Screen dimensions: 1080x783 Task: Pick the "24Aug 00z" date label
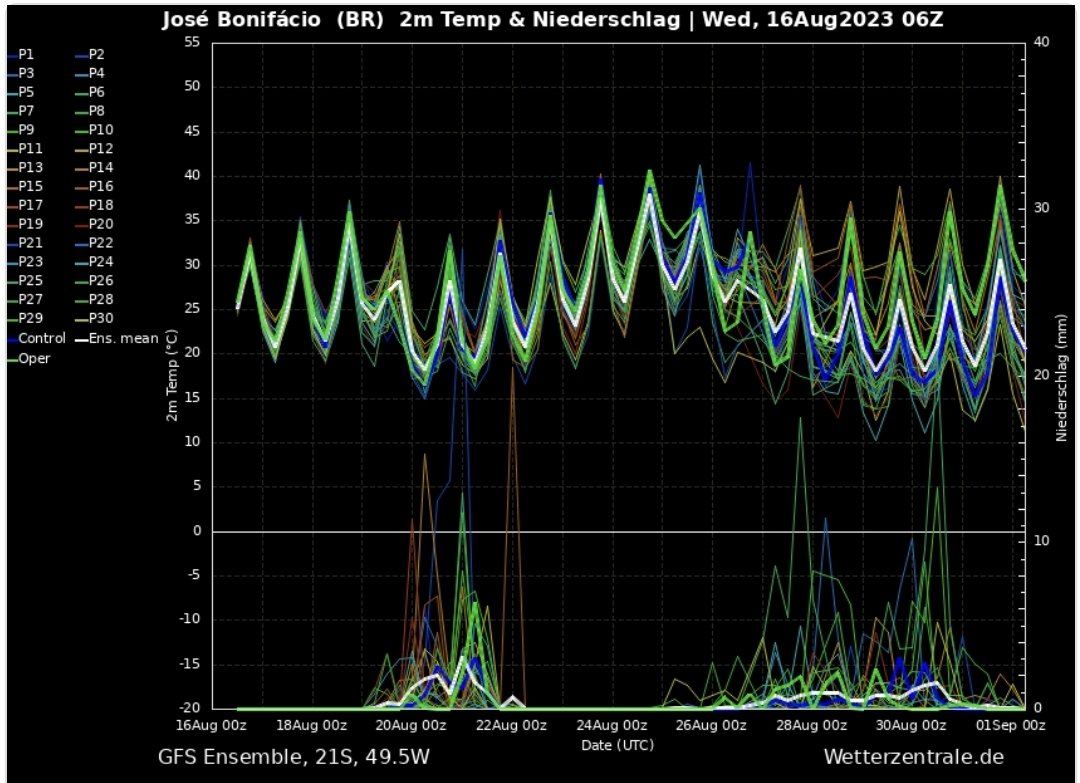(x=612, y=725)
